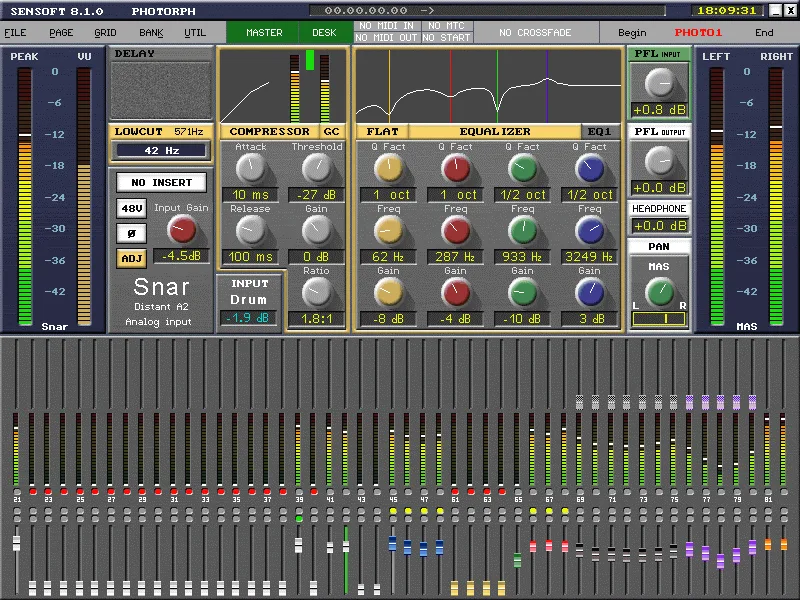Click the NO INSERT button

click(162, 182)
